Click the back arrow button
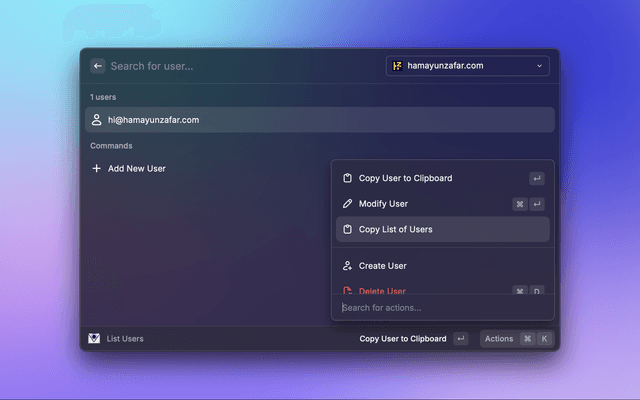 pyautogui.click(x=98, y=66)
